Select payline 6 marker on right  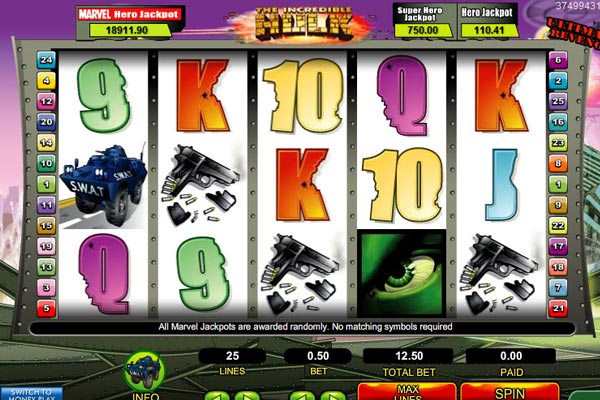pos(558,60)
